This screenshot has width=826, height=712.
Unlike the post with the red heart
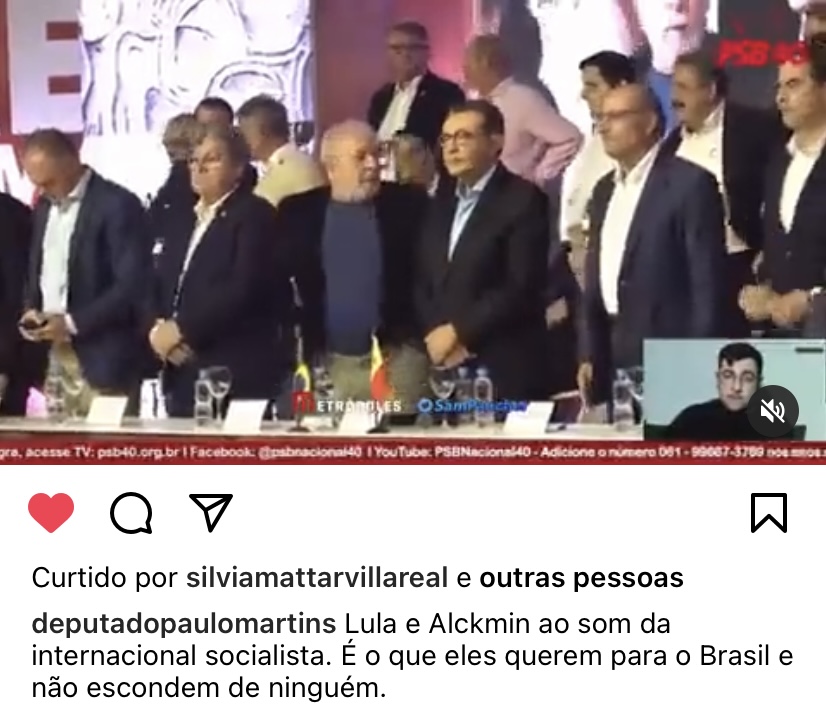pyautogui.click(x=51, y=512)
